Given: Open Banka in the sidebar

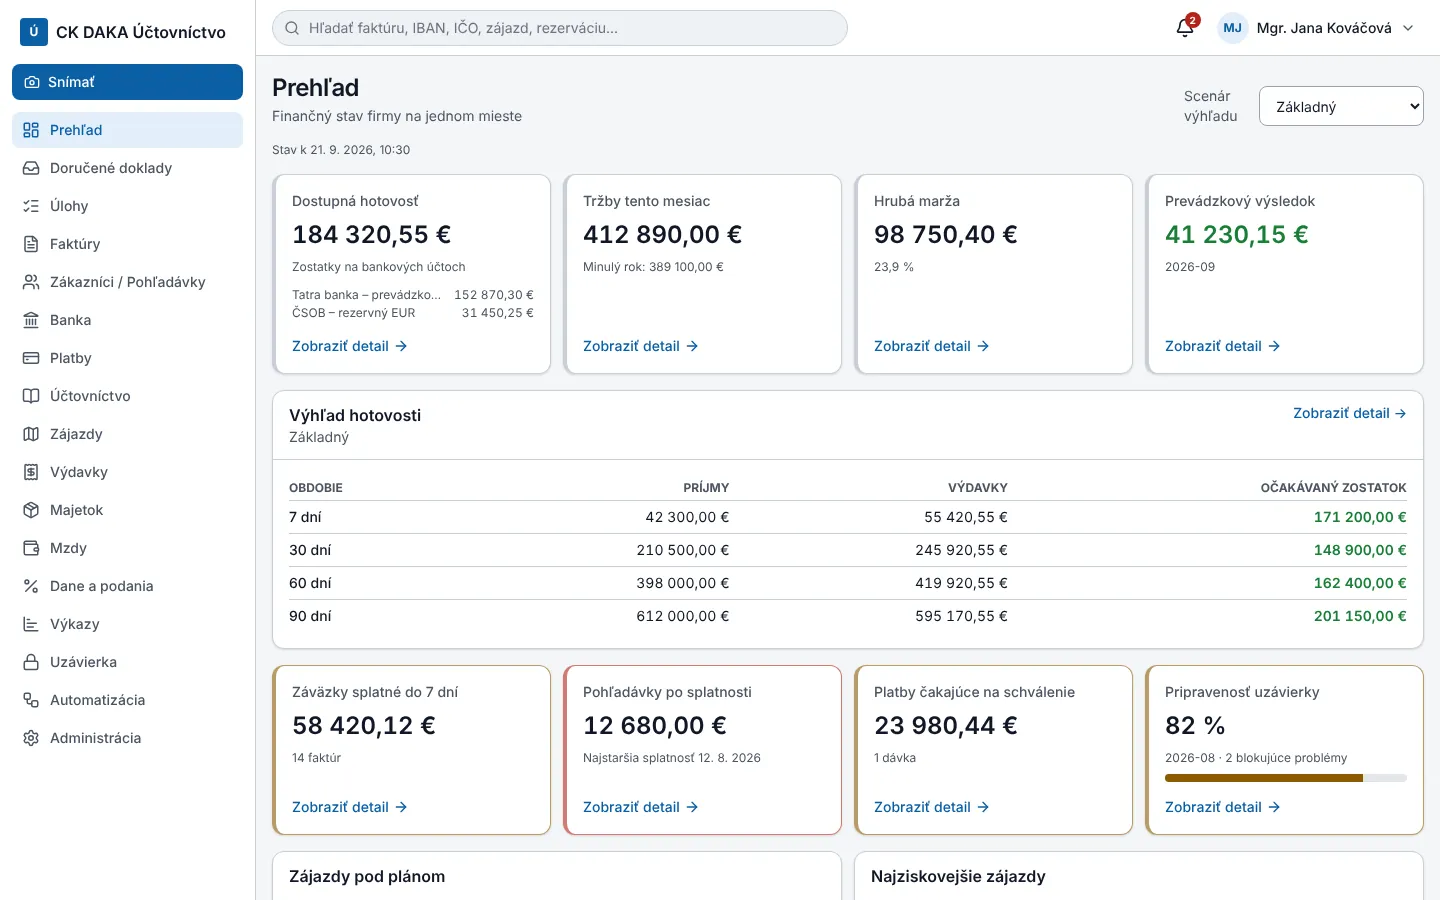Looking at the screenshot, I should coord(127,320).
